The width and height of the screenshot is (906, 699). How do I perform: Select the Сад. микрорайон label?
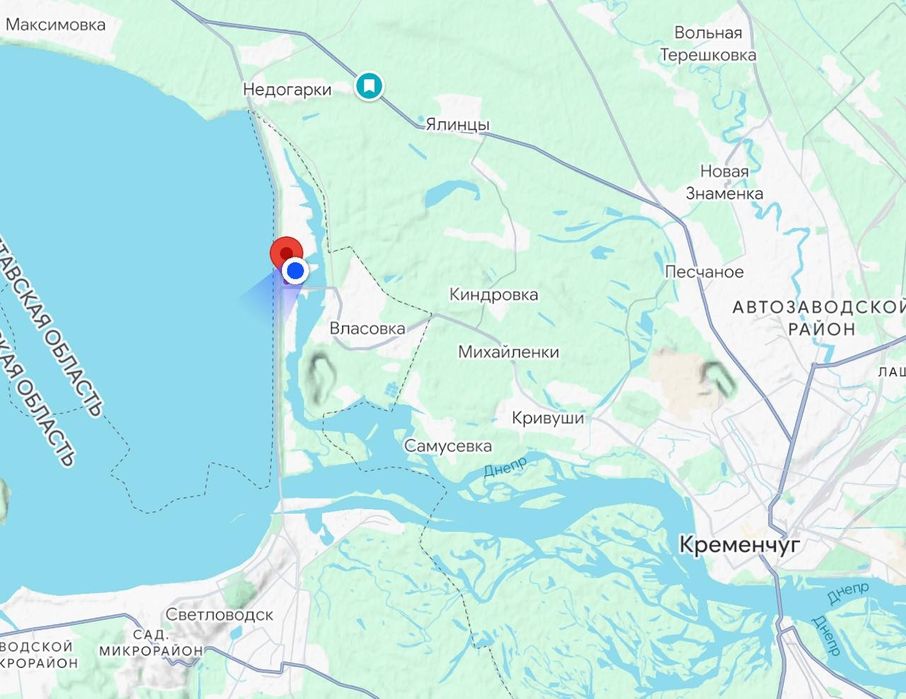pos(151,643)
